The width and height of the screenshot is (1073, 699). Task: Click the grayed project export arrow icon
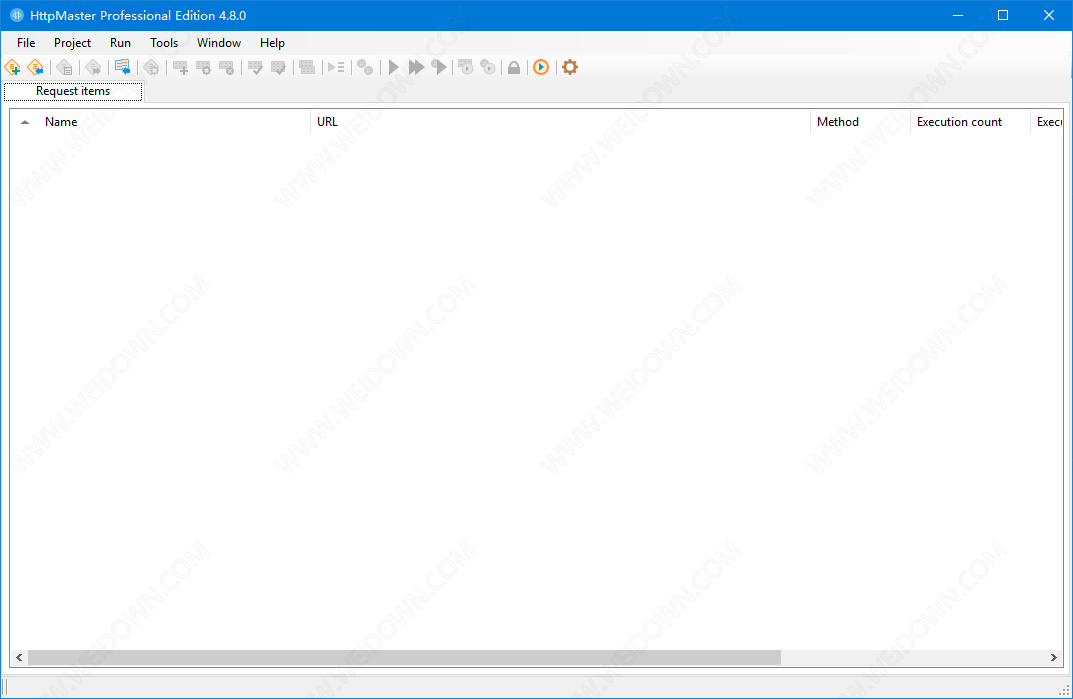click(93, 67)
